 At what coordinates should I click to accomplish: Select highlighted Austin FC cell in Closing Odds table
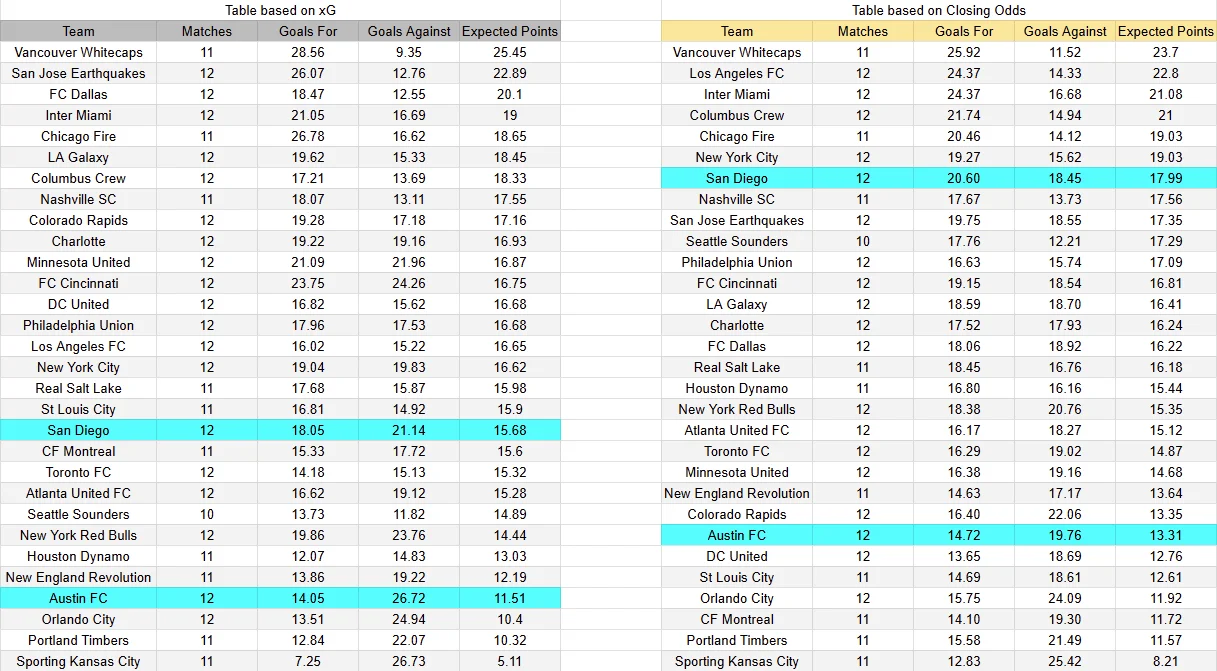click(x=737, y=535)
